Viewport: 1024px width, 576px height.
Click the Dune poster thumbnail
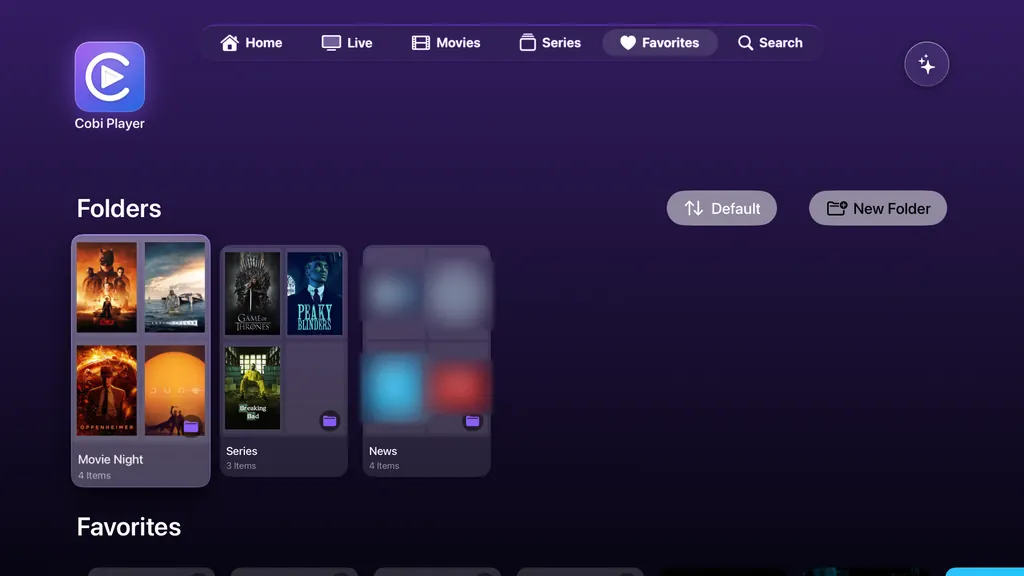[x=175, y=391]
